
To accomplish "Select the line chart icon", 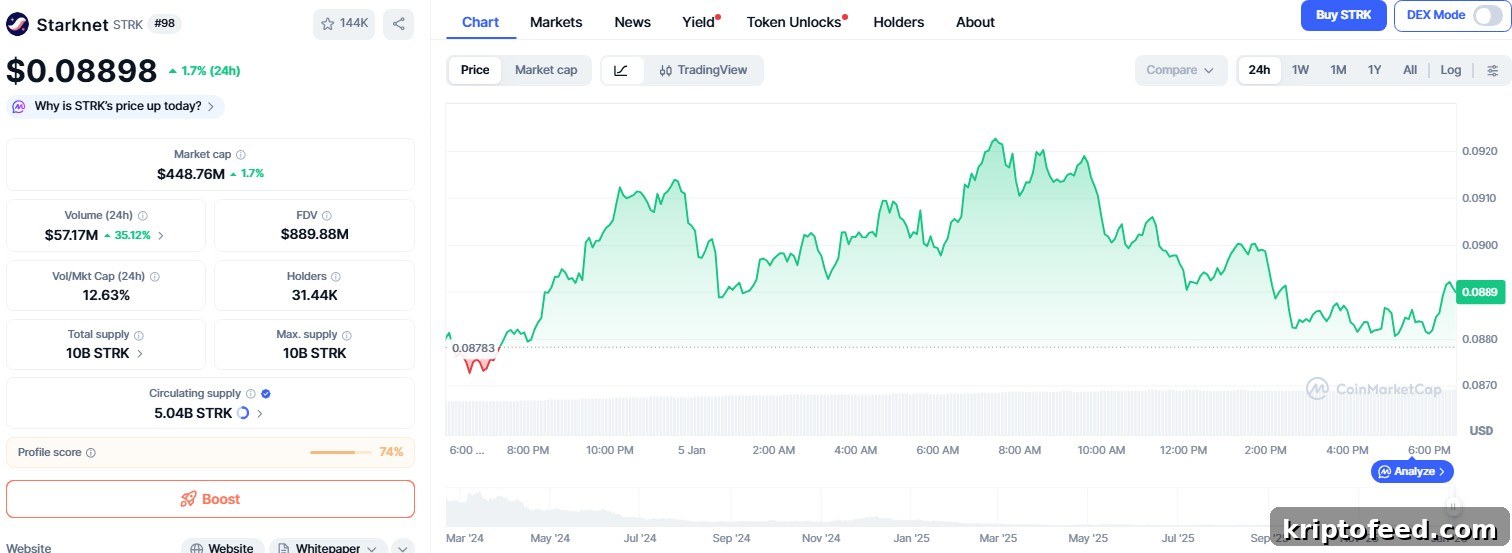I will click(x=621, y=70).
